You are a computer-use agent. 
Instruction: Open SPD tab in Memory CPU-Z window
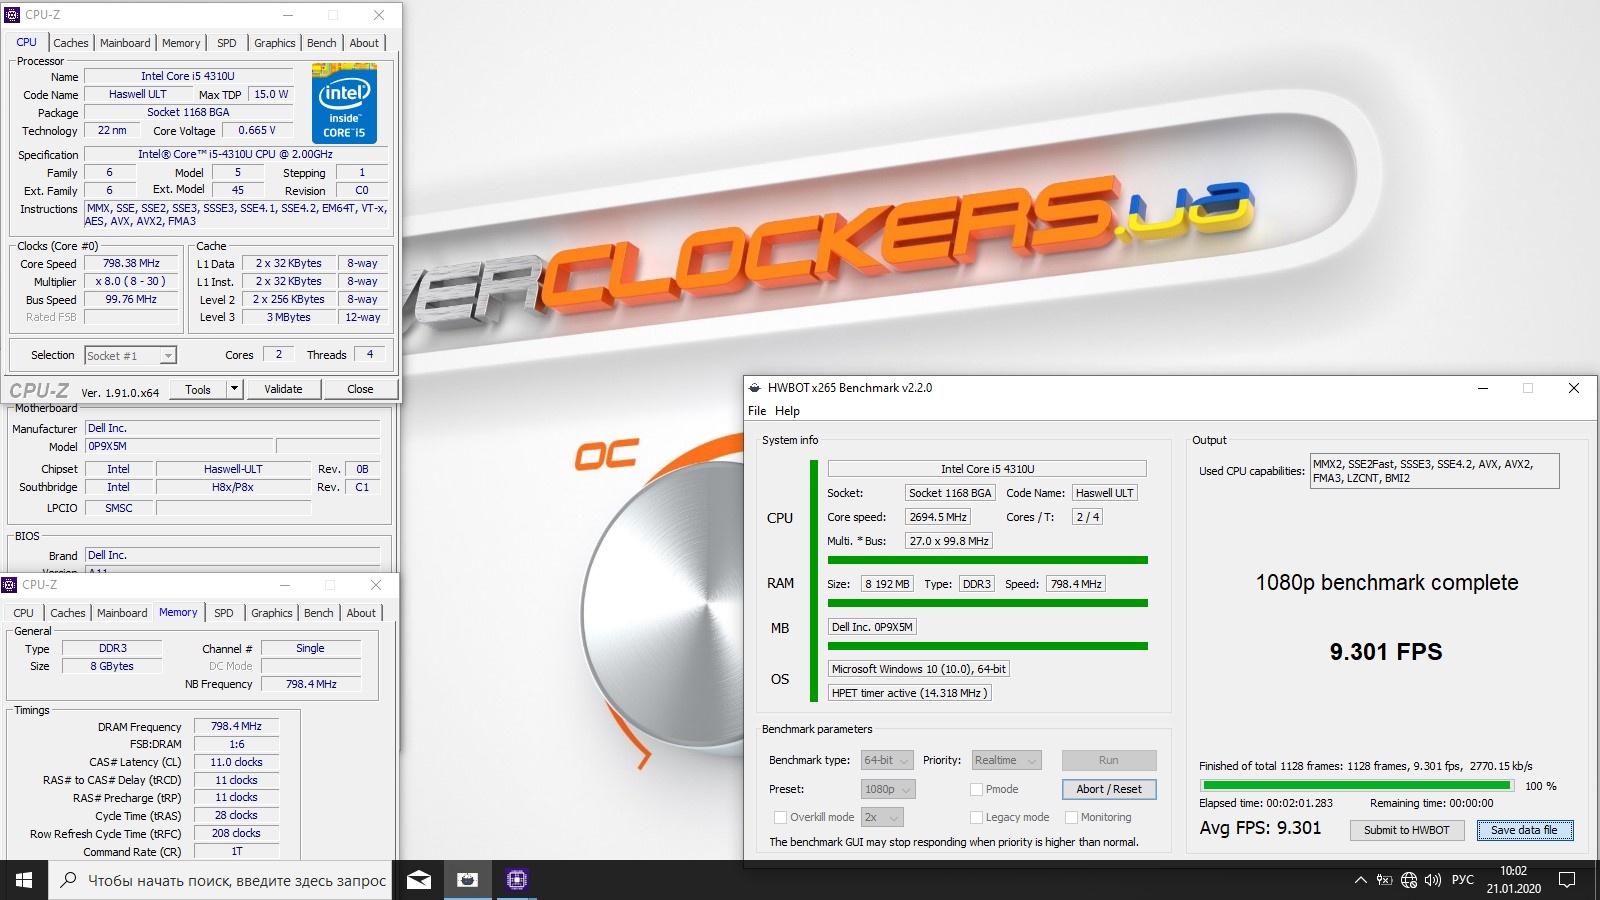[x=224, y=613]
